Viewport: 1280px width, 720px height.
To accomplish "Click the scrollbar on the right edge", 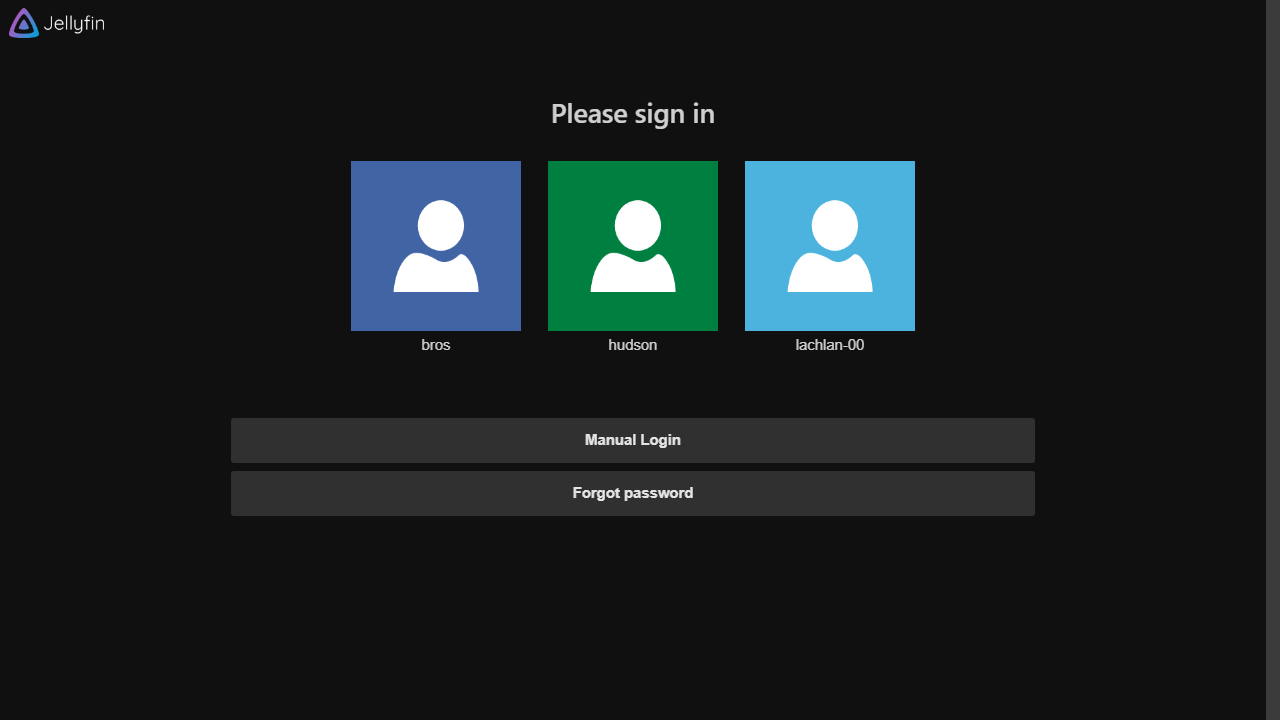I will click(x=1273, y=360).
